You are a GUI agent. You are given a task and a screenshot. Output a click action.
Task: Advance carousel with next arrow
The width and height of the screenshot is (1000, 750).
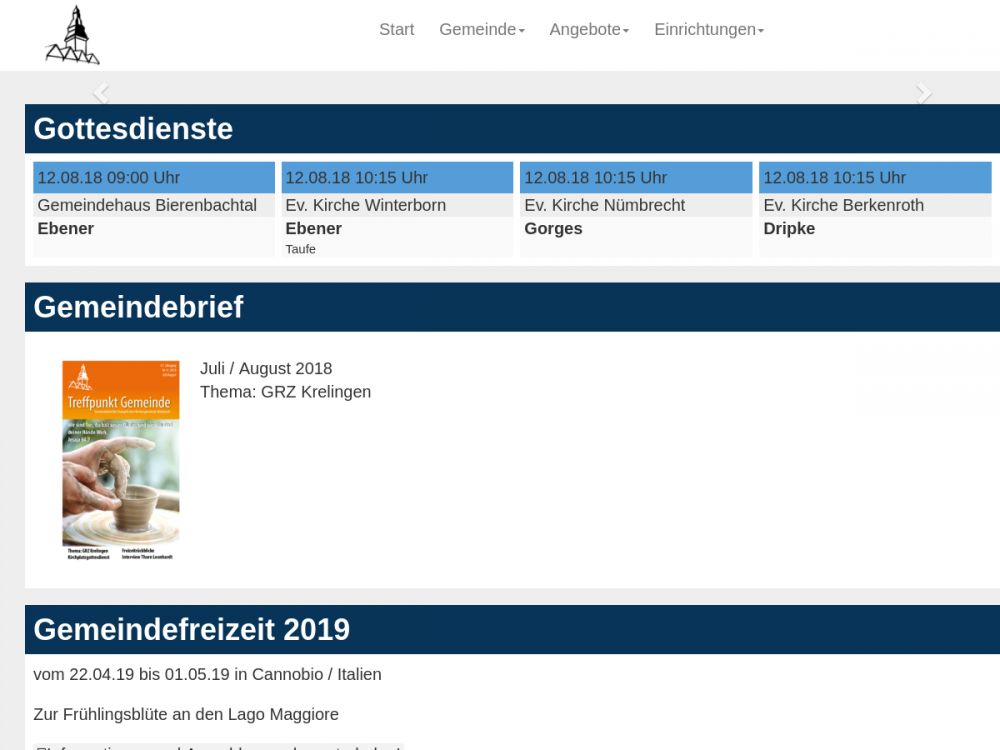[924, 93]
